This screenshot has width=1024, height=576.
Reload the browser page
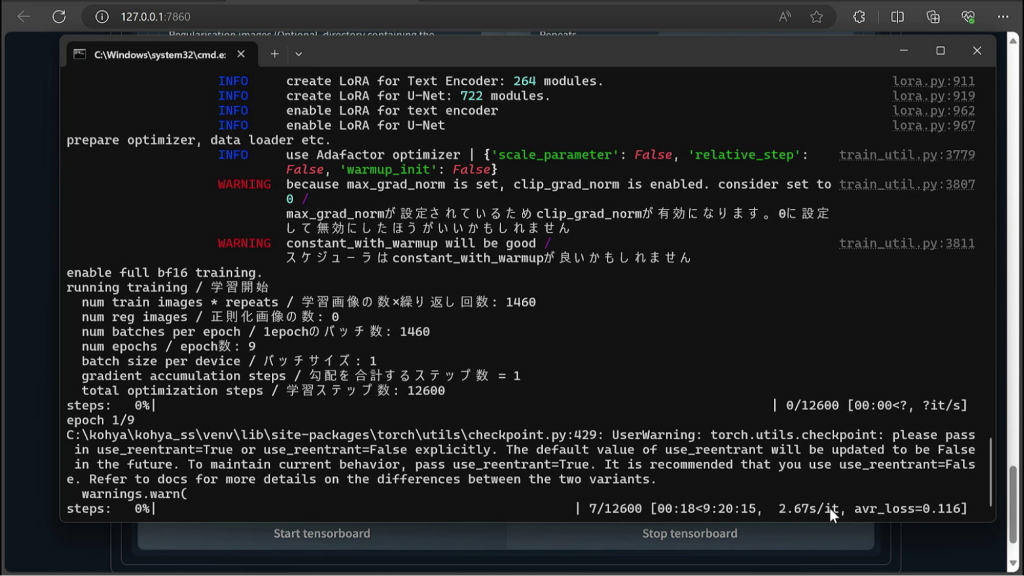pos(59,17)
